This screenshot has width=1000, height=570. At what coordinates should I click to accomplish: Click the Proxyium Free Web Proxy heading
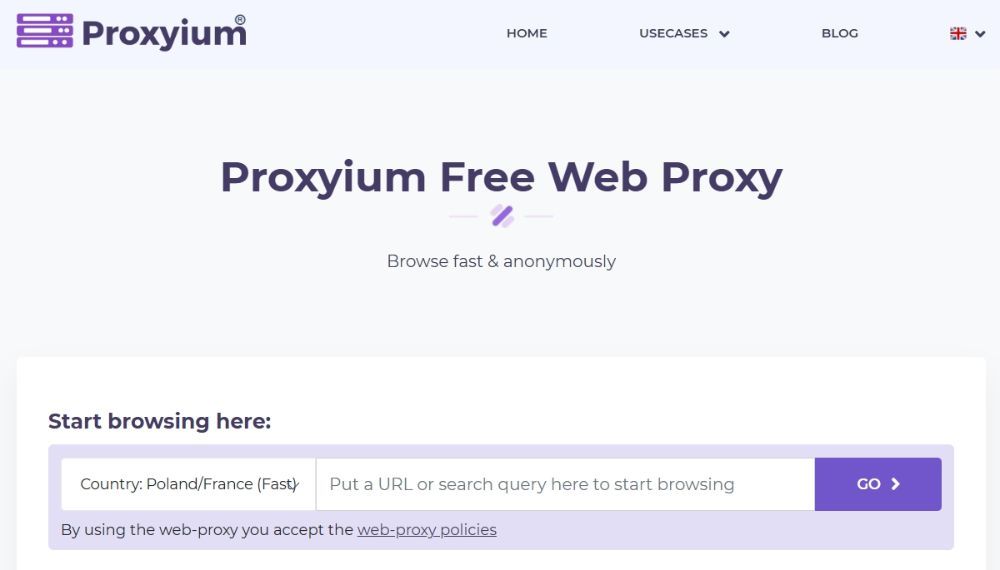click(501, 177)
